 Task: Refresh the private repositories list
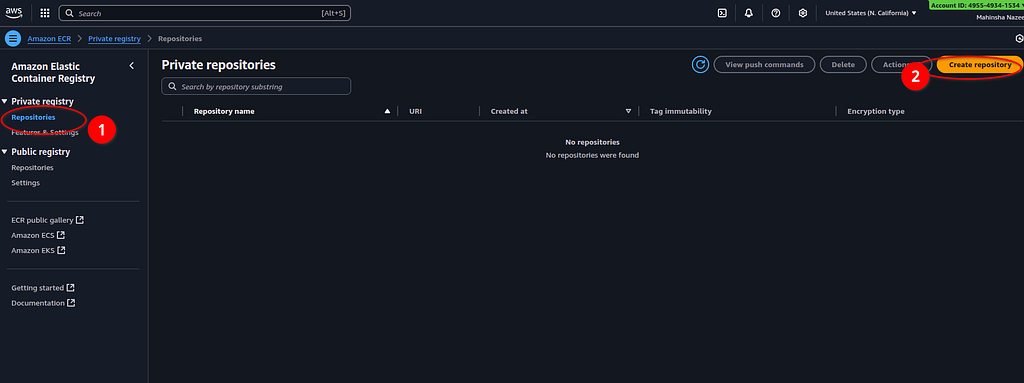click(701, 65)
